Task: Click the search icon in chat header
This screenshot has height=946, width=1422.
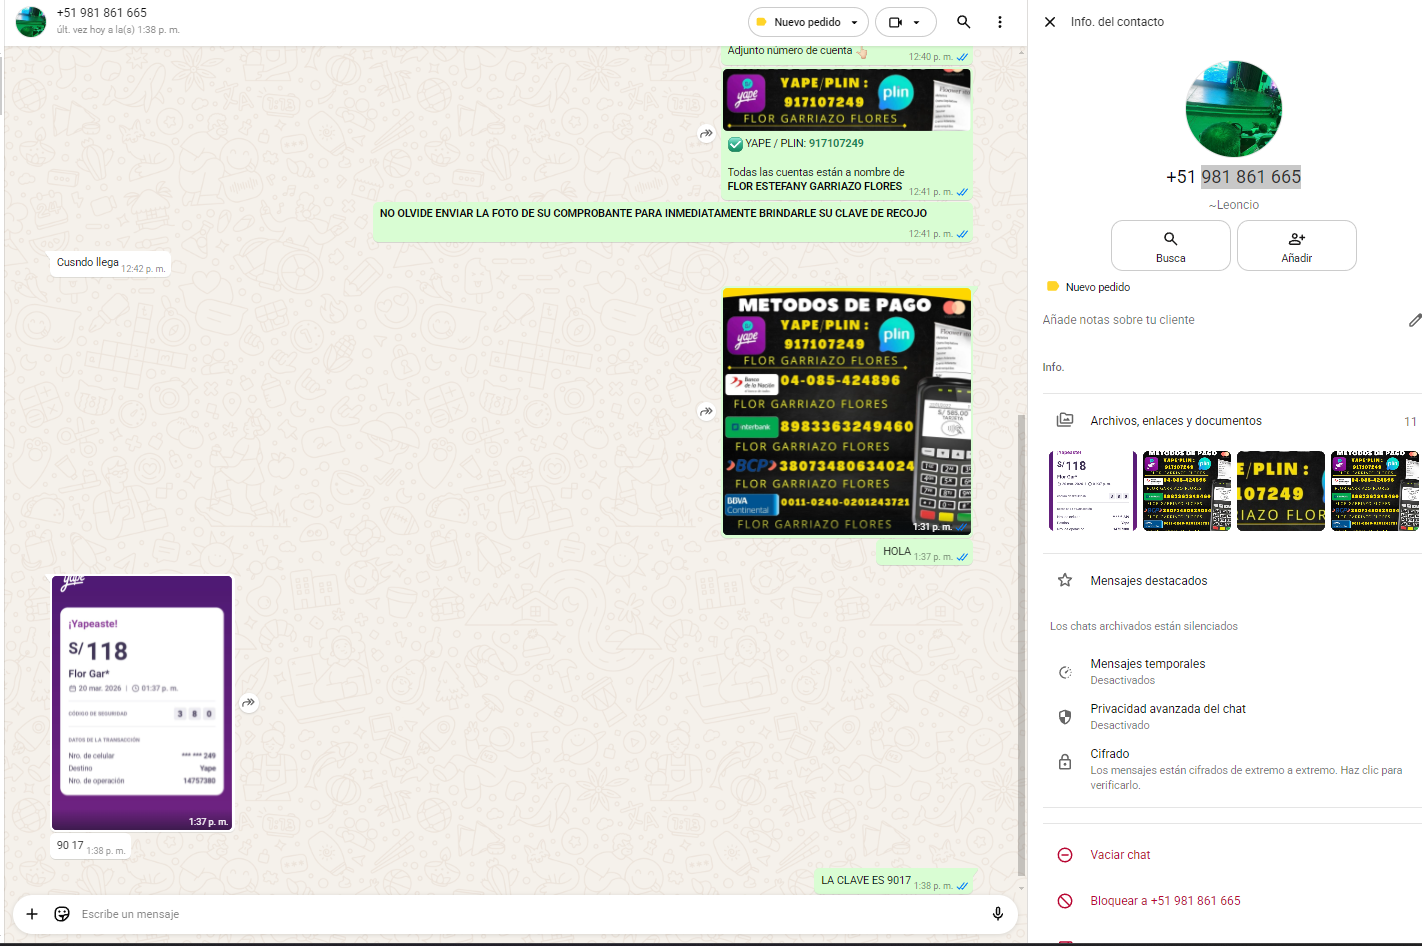Action: click(963, 22)
